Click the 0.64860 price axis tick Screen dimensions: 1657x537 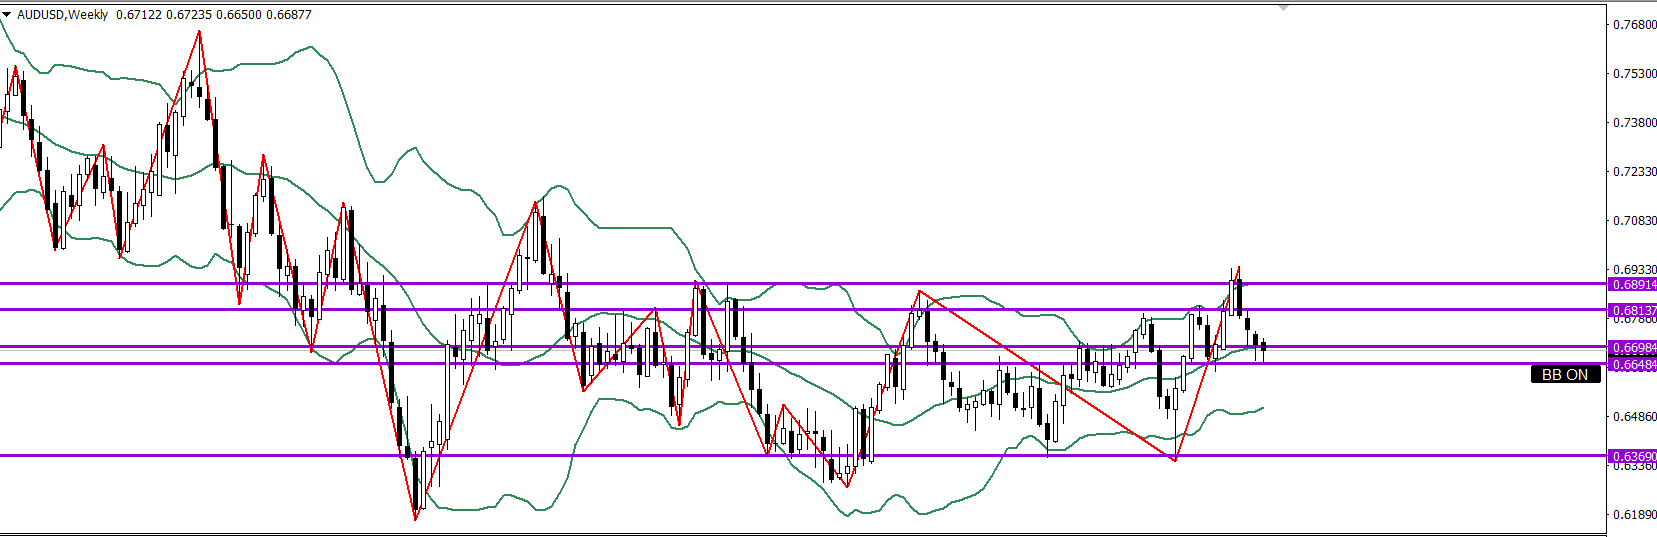(x=1634, y=417)
